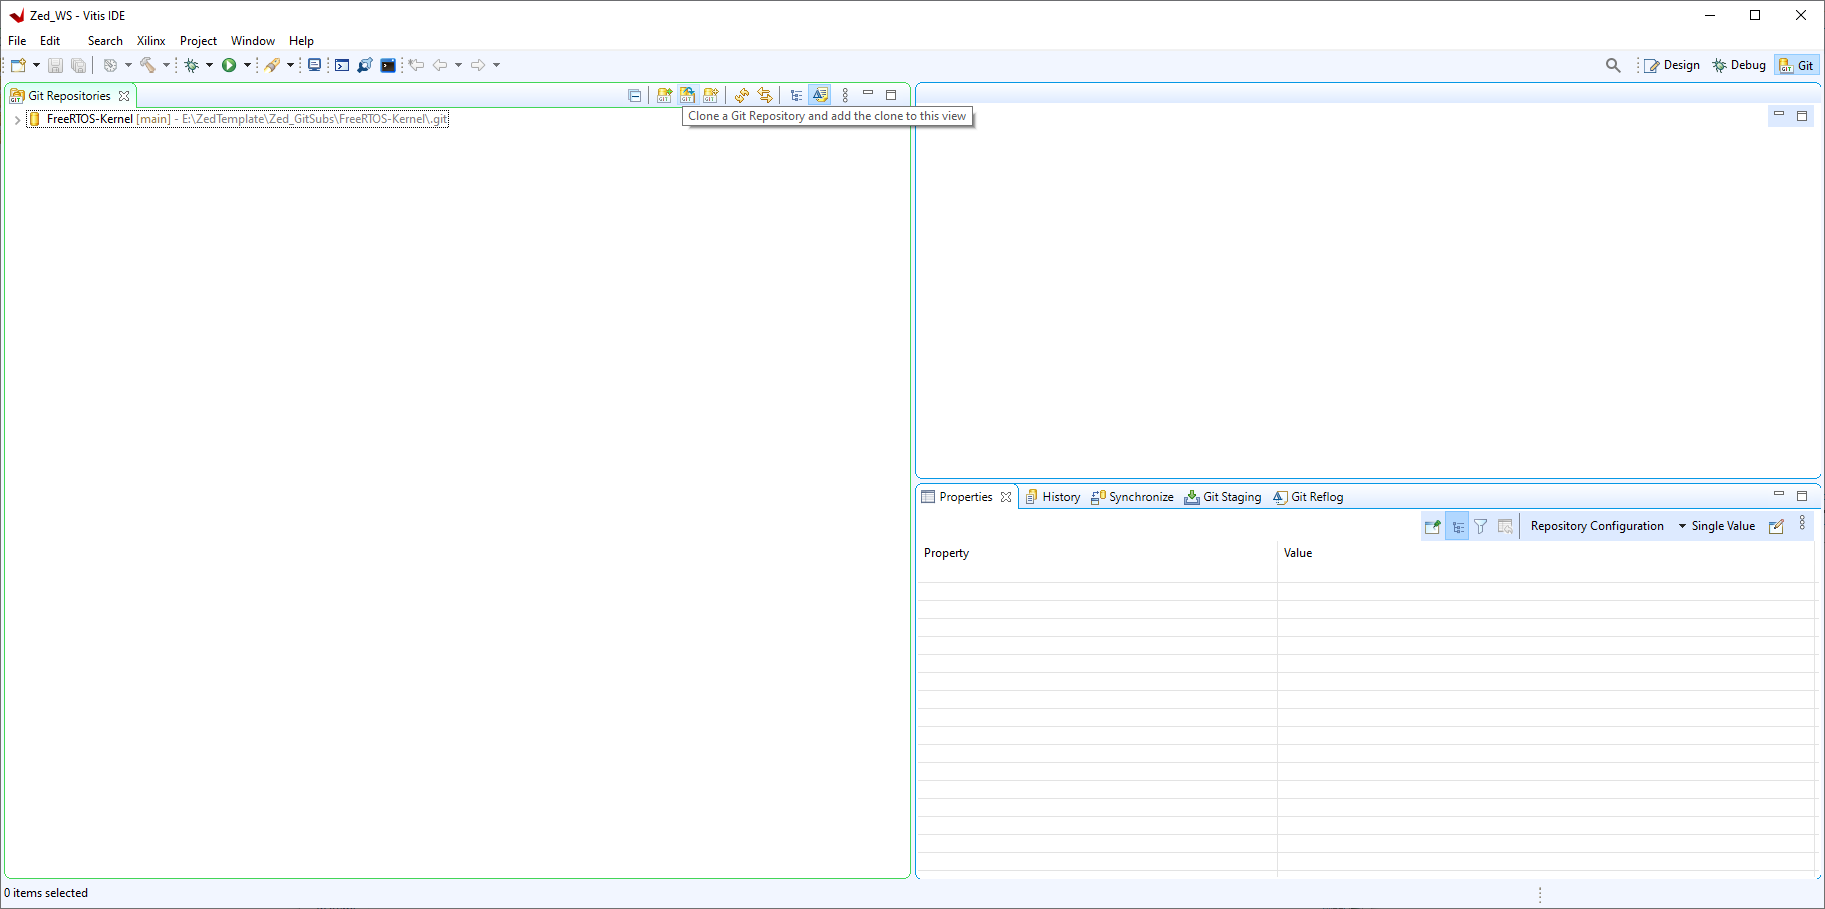Toggle the highlighted branch label display icon
Viewport: 1825px width, 909px height.
coord(820,95)
